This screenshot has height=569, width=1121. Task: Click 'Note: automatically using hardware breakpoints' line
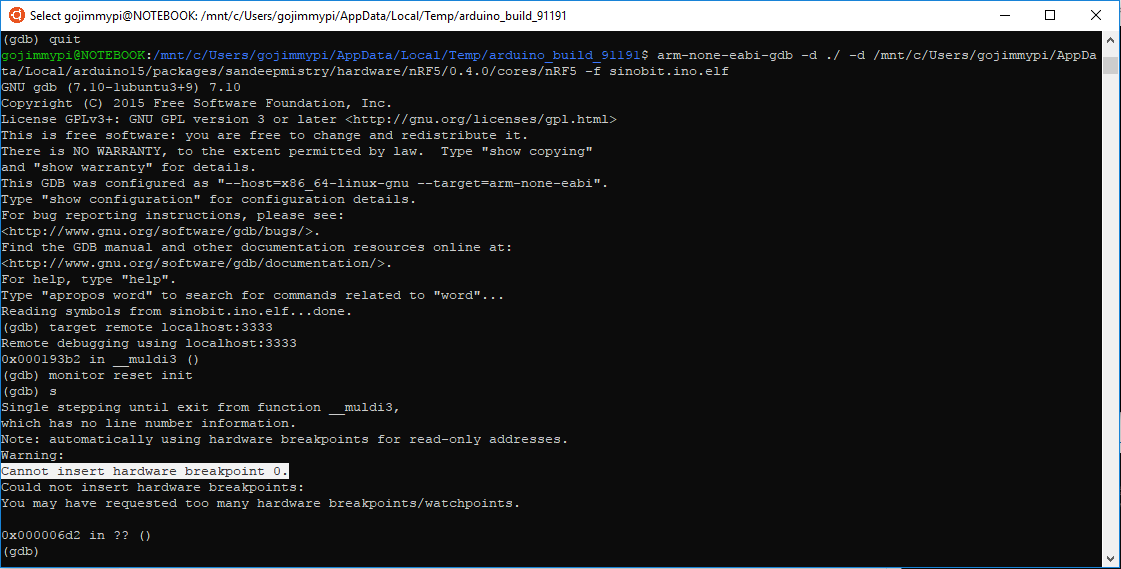point(285,439)
